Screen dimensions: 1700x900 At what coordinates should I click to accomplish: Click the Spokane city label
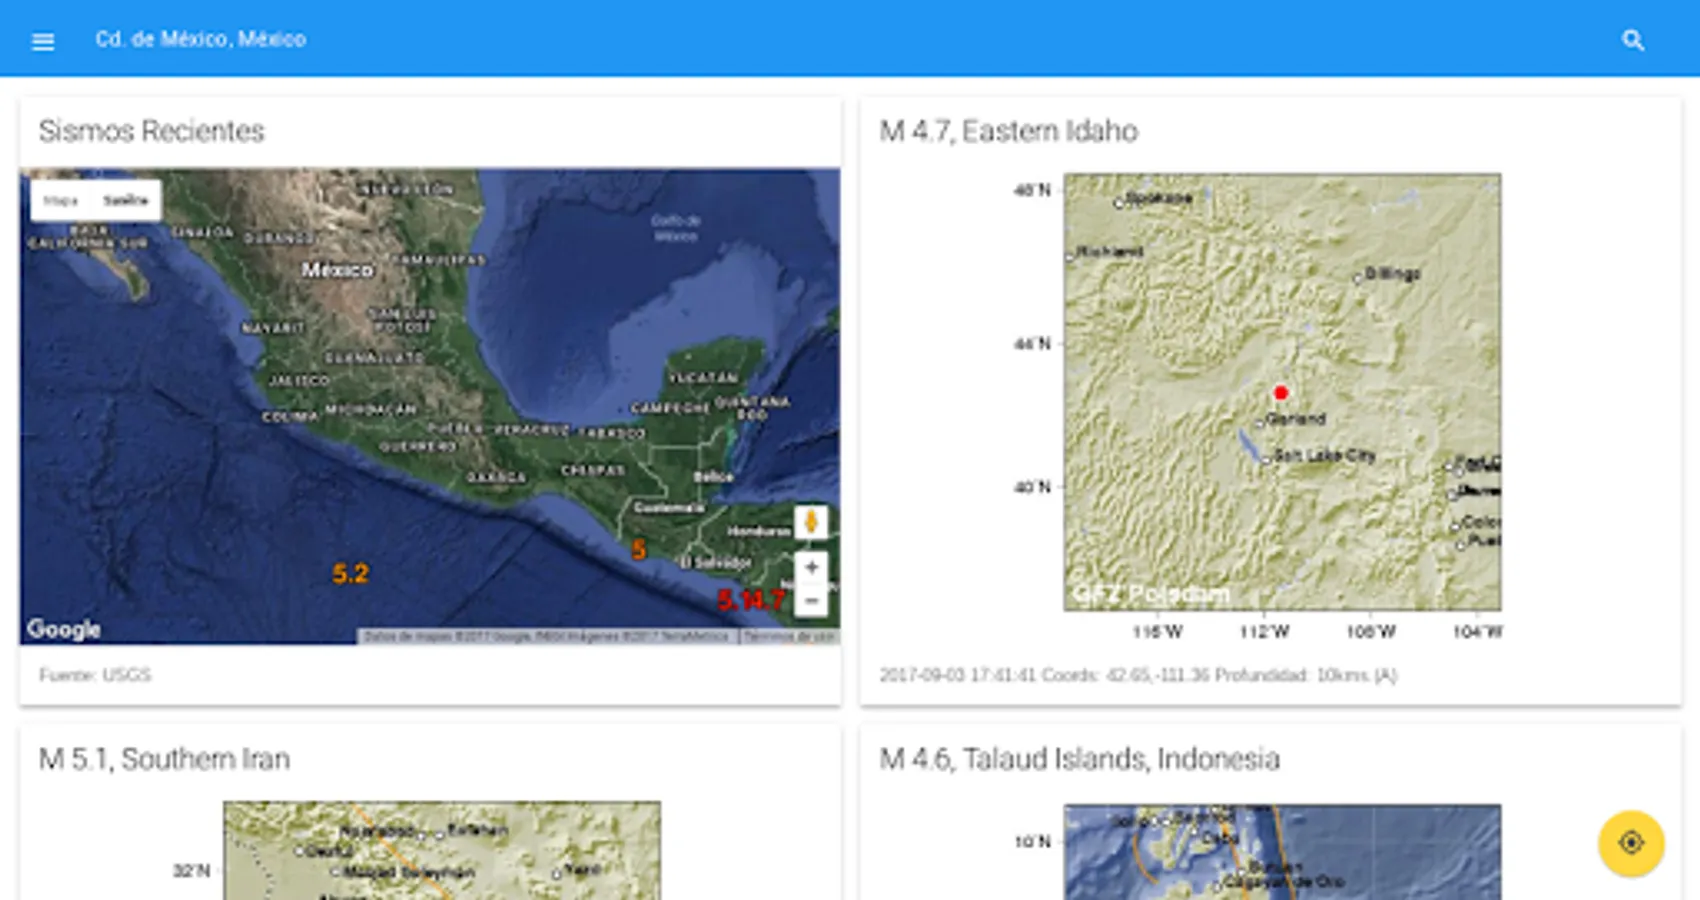coord(1159,198)
